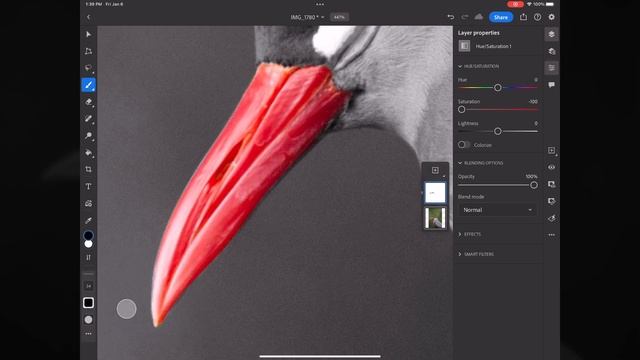Select the Type tool

coord(89,187)
